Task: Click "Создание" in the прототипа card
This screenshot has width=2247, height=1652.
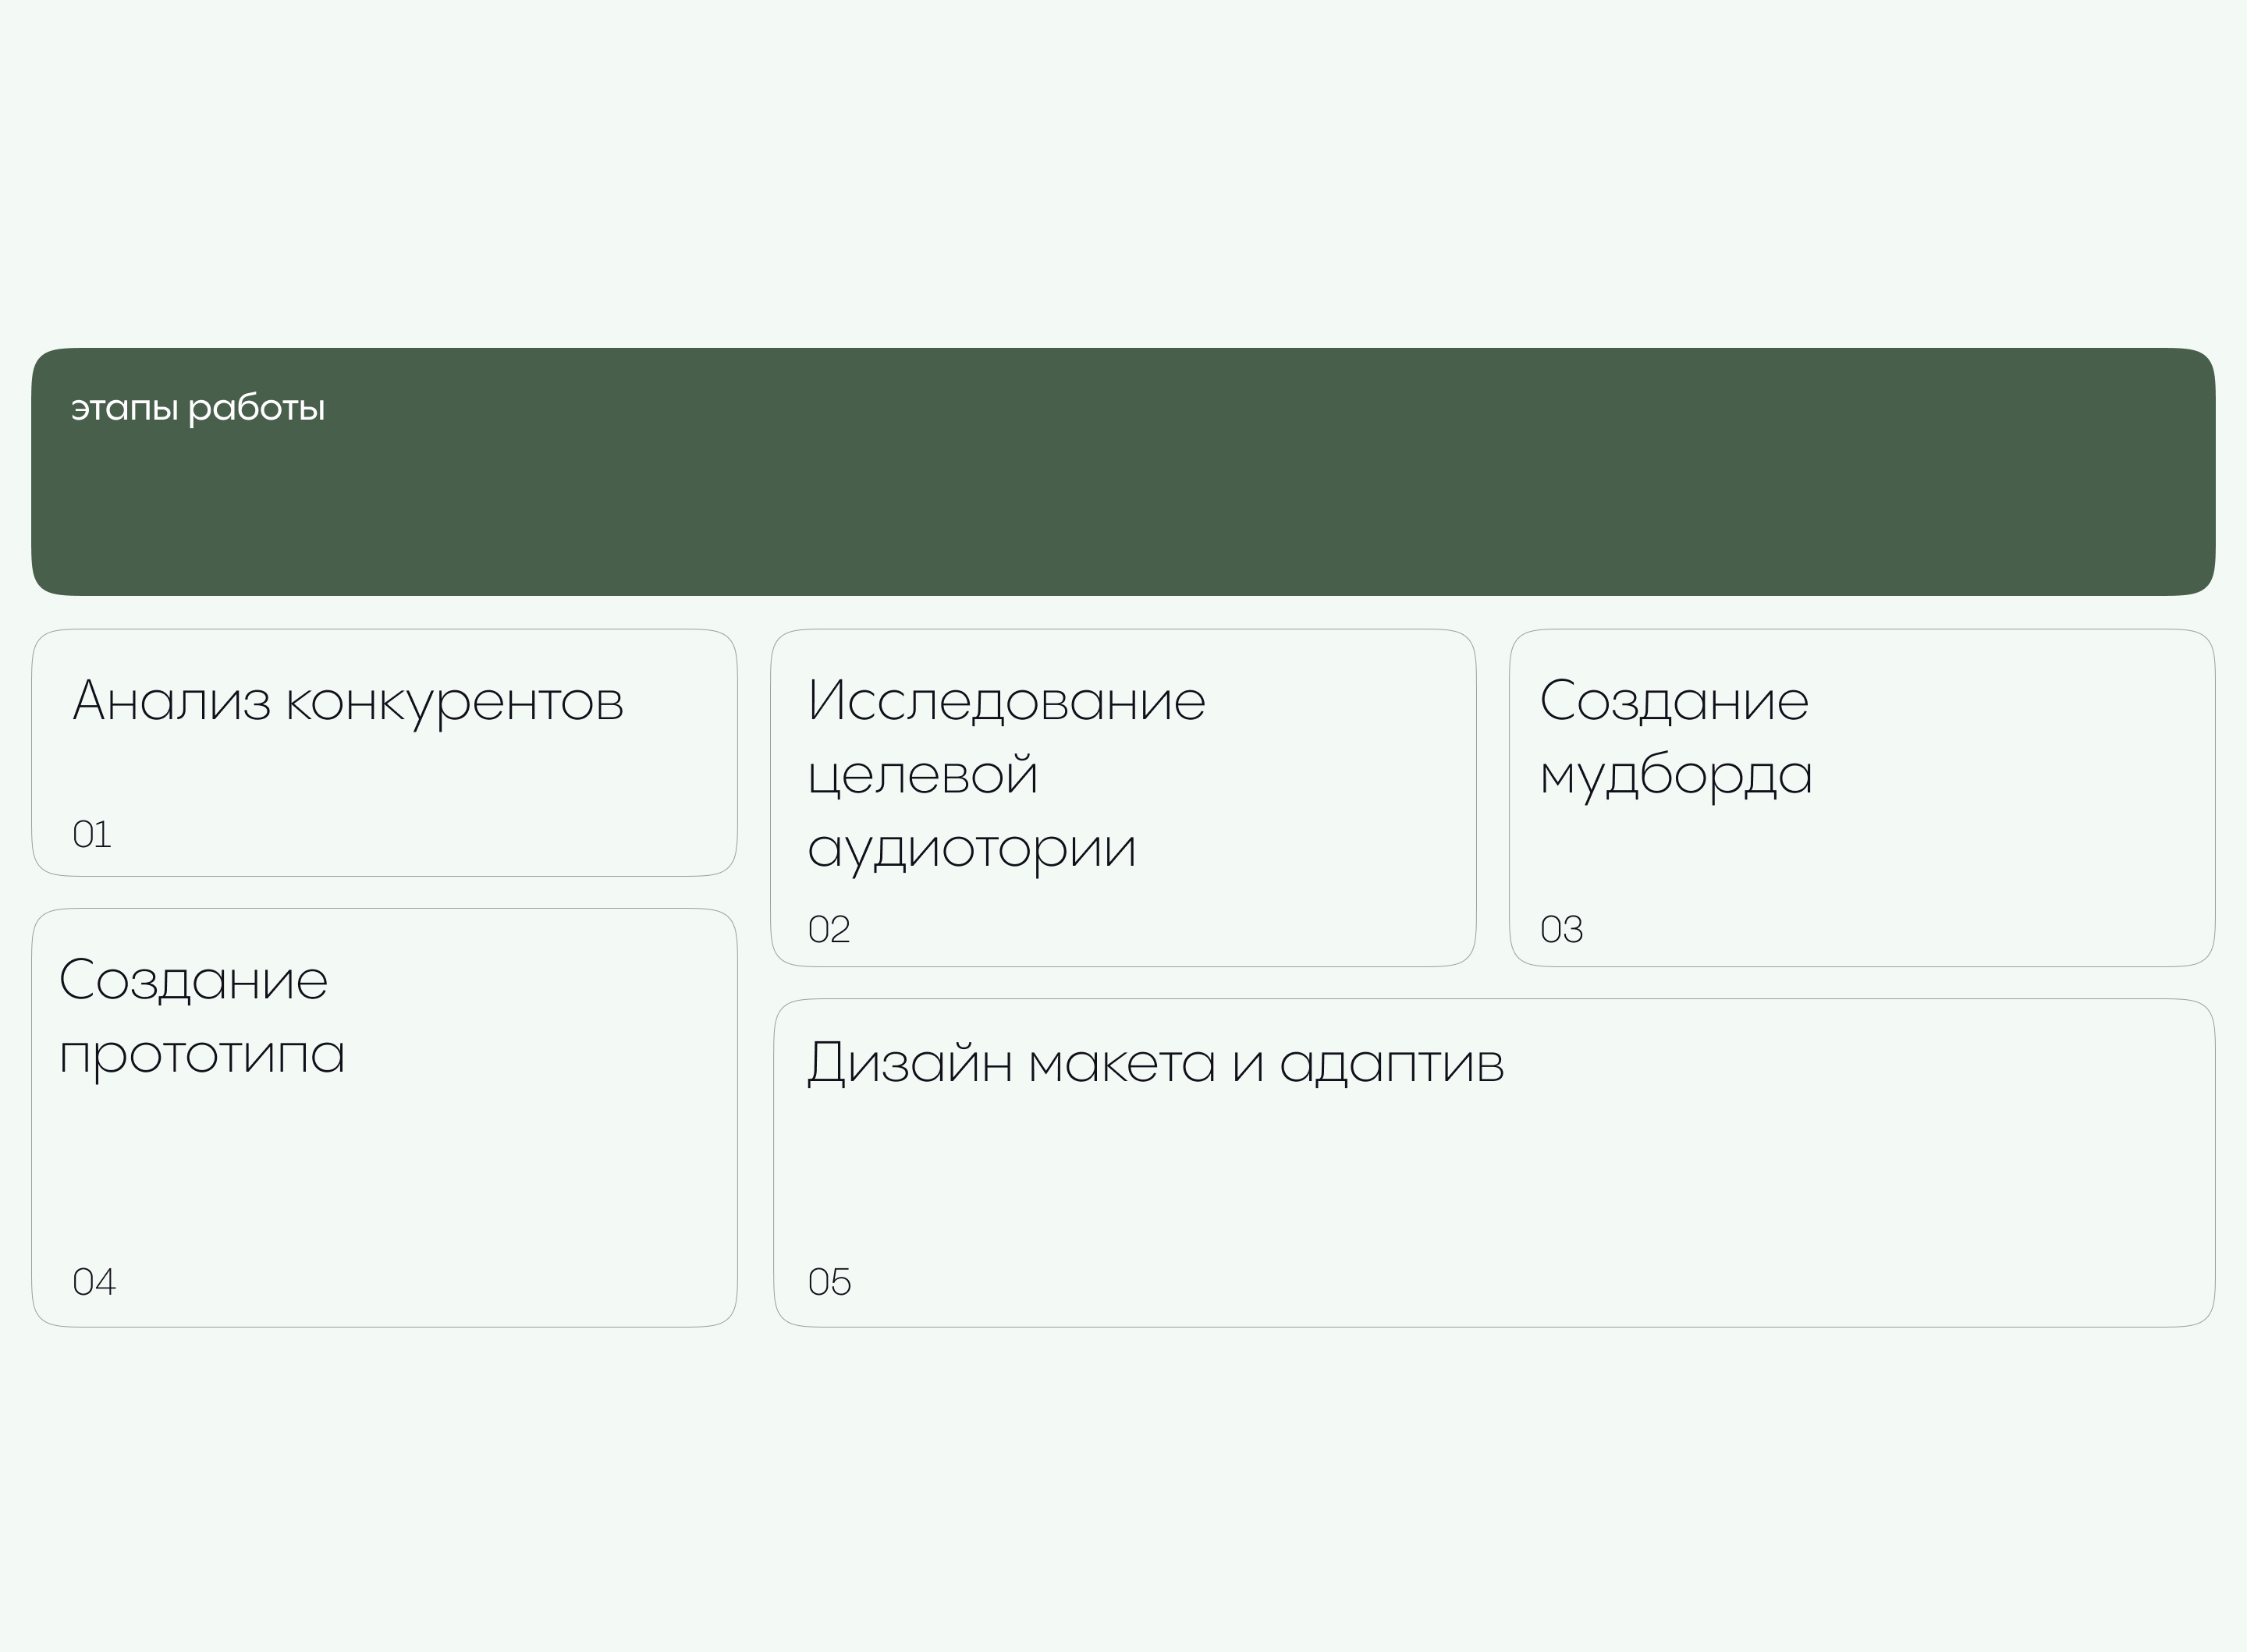Action: coord(193,980)
